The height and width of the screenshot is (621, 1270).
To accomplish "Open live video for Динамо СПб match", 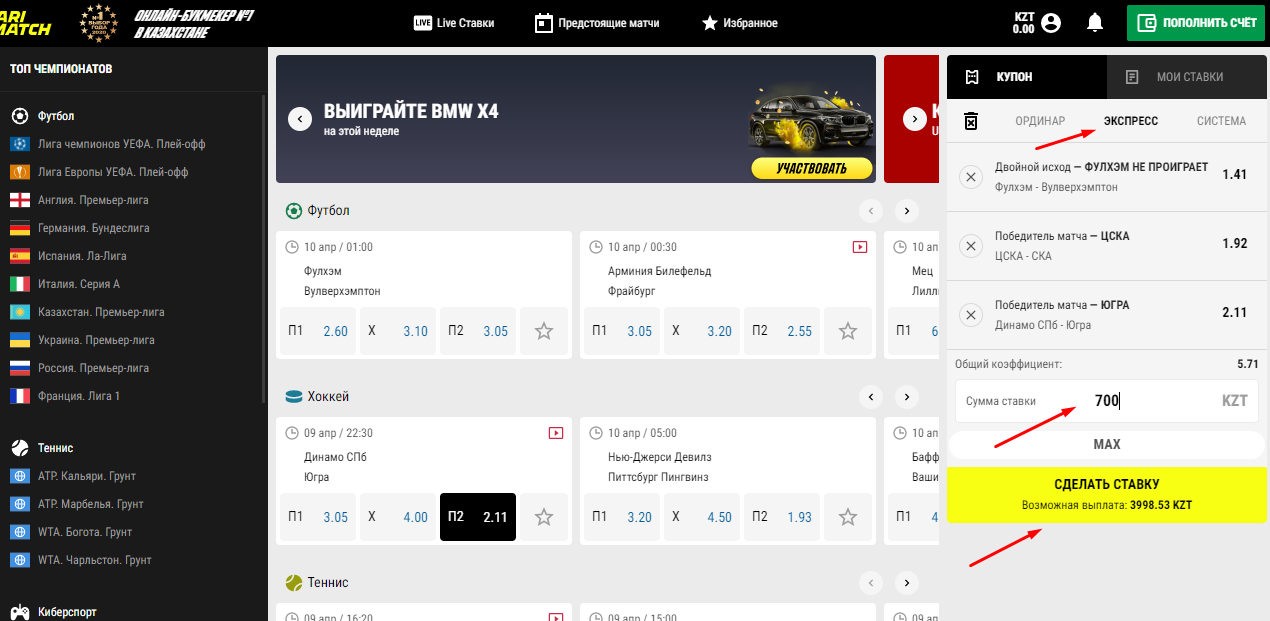I will click(556, 433).
